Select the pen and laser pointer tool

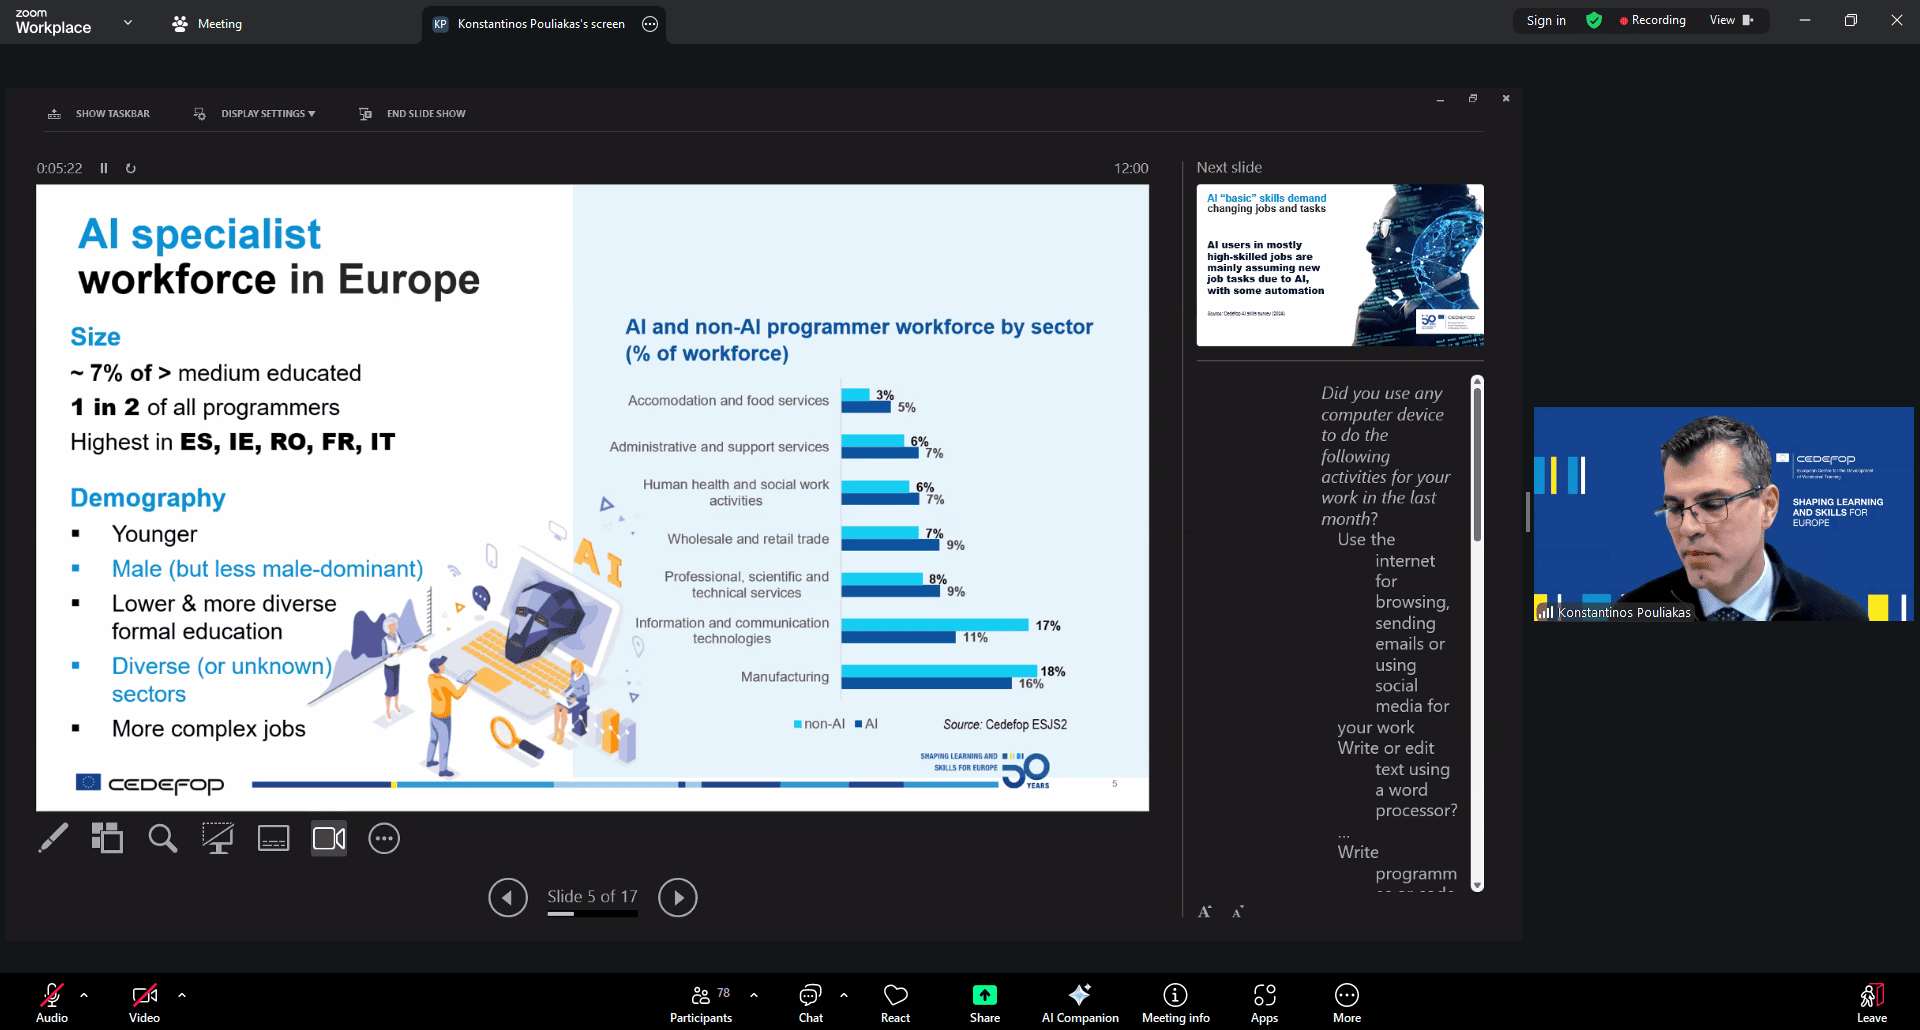(53, 838)
